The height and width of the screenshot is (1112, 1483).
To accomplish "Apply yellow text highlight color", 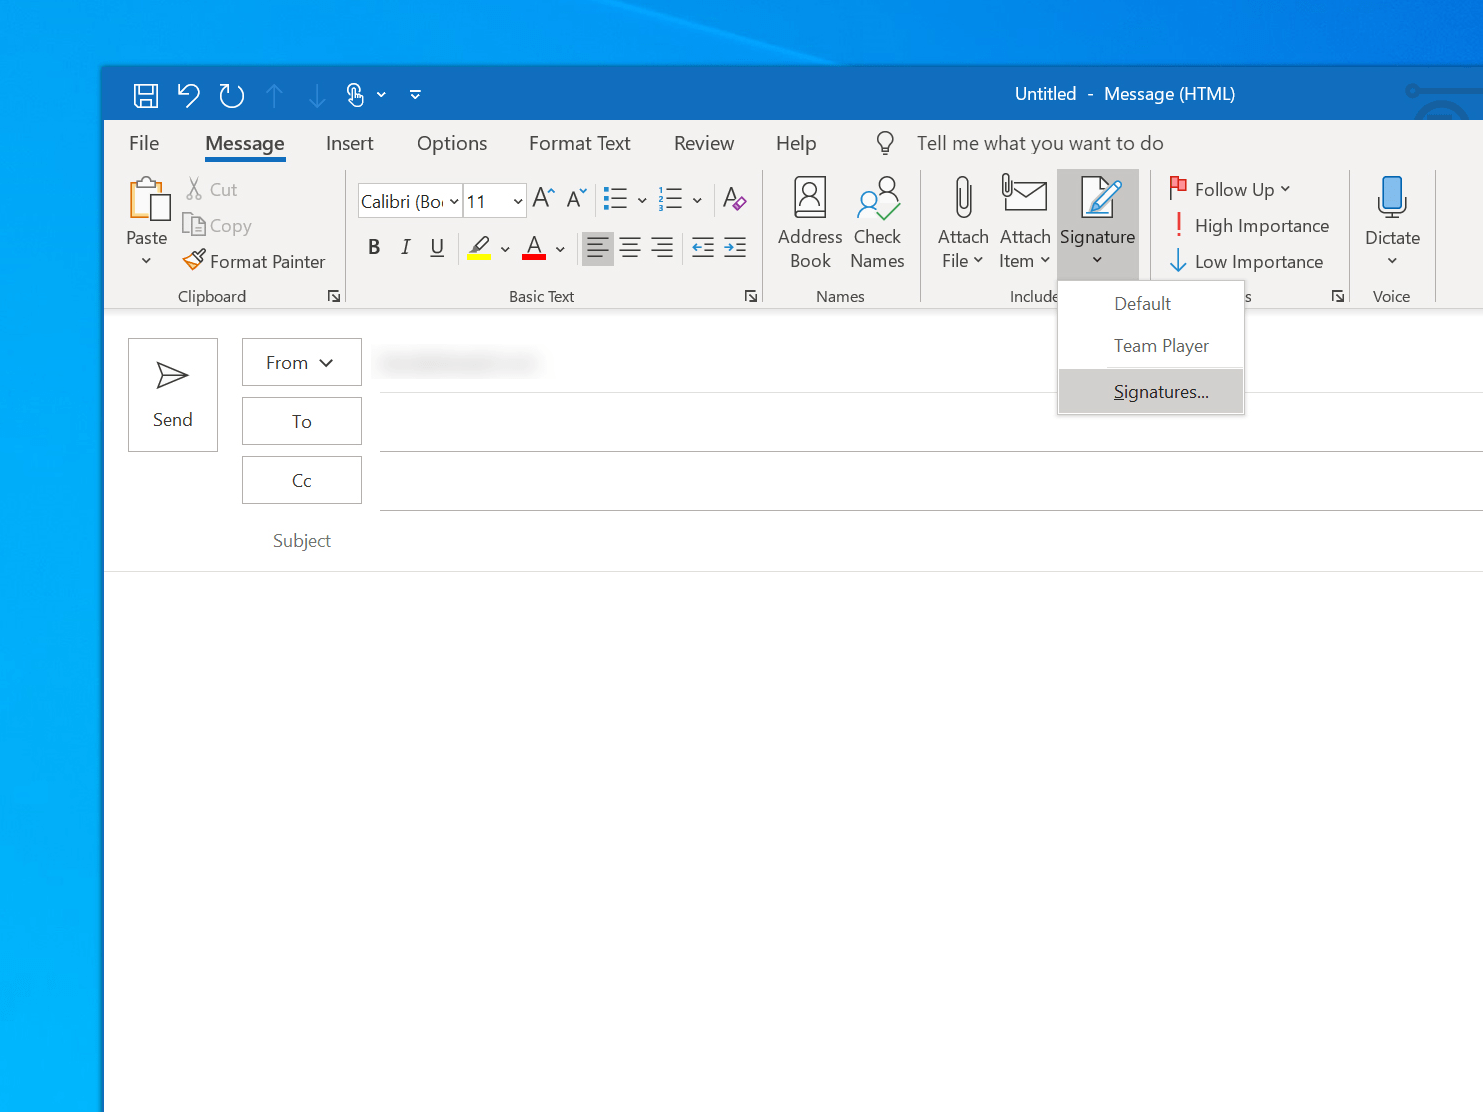I will [x=480, y=247].
